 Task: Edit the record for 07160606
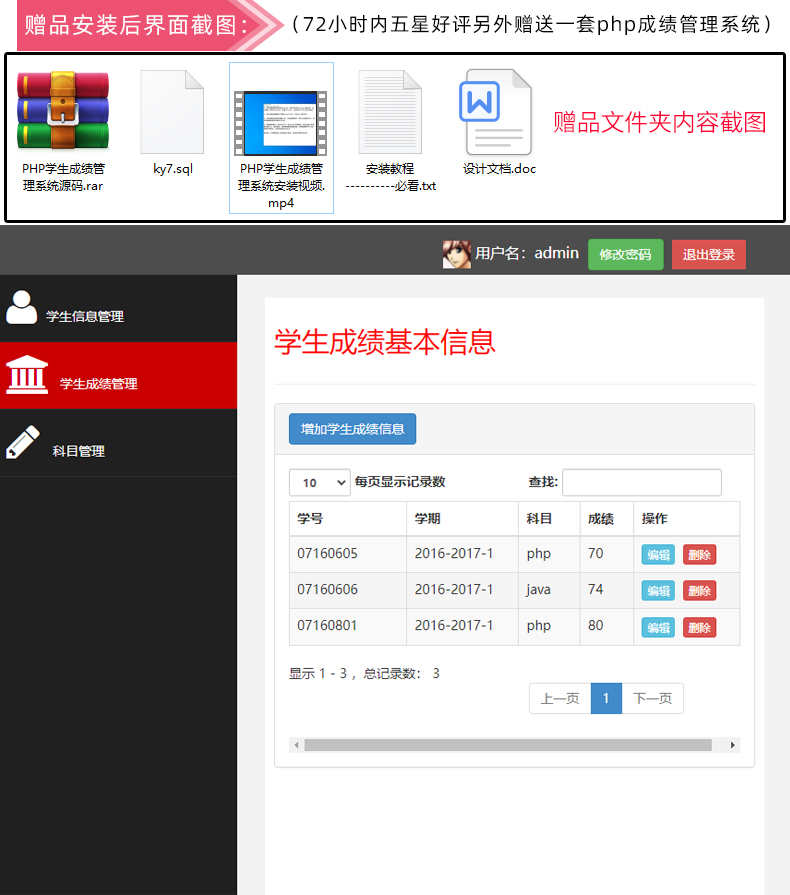pyautogui.click(x=658, y=591)
